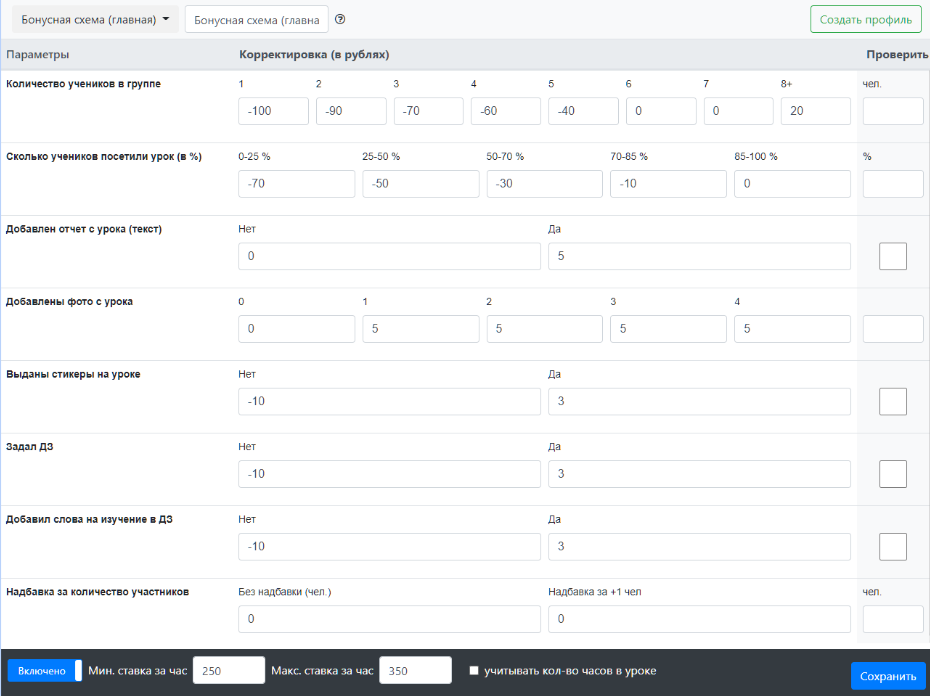Edit the 1 photo field
This screenshot has height=696, width=930.
pos(421,329)
